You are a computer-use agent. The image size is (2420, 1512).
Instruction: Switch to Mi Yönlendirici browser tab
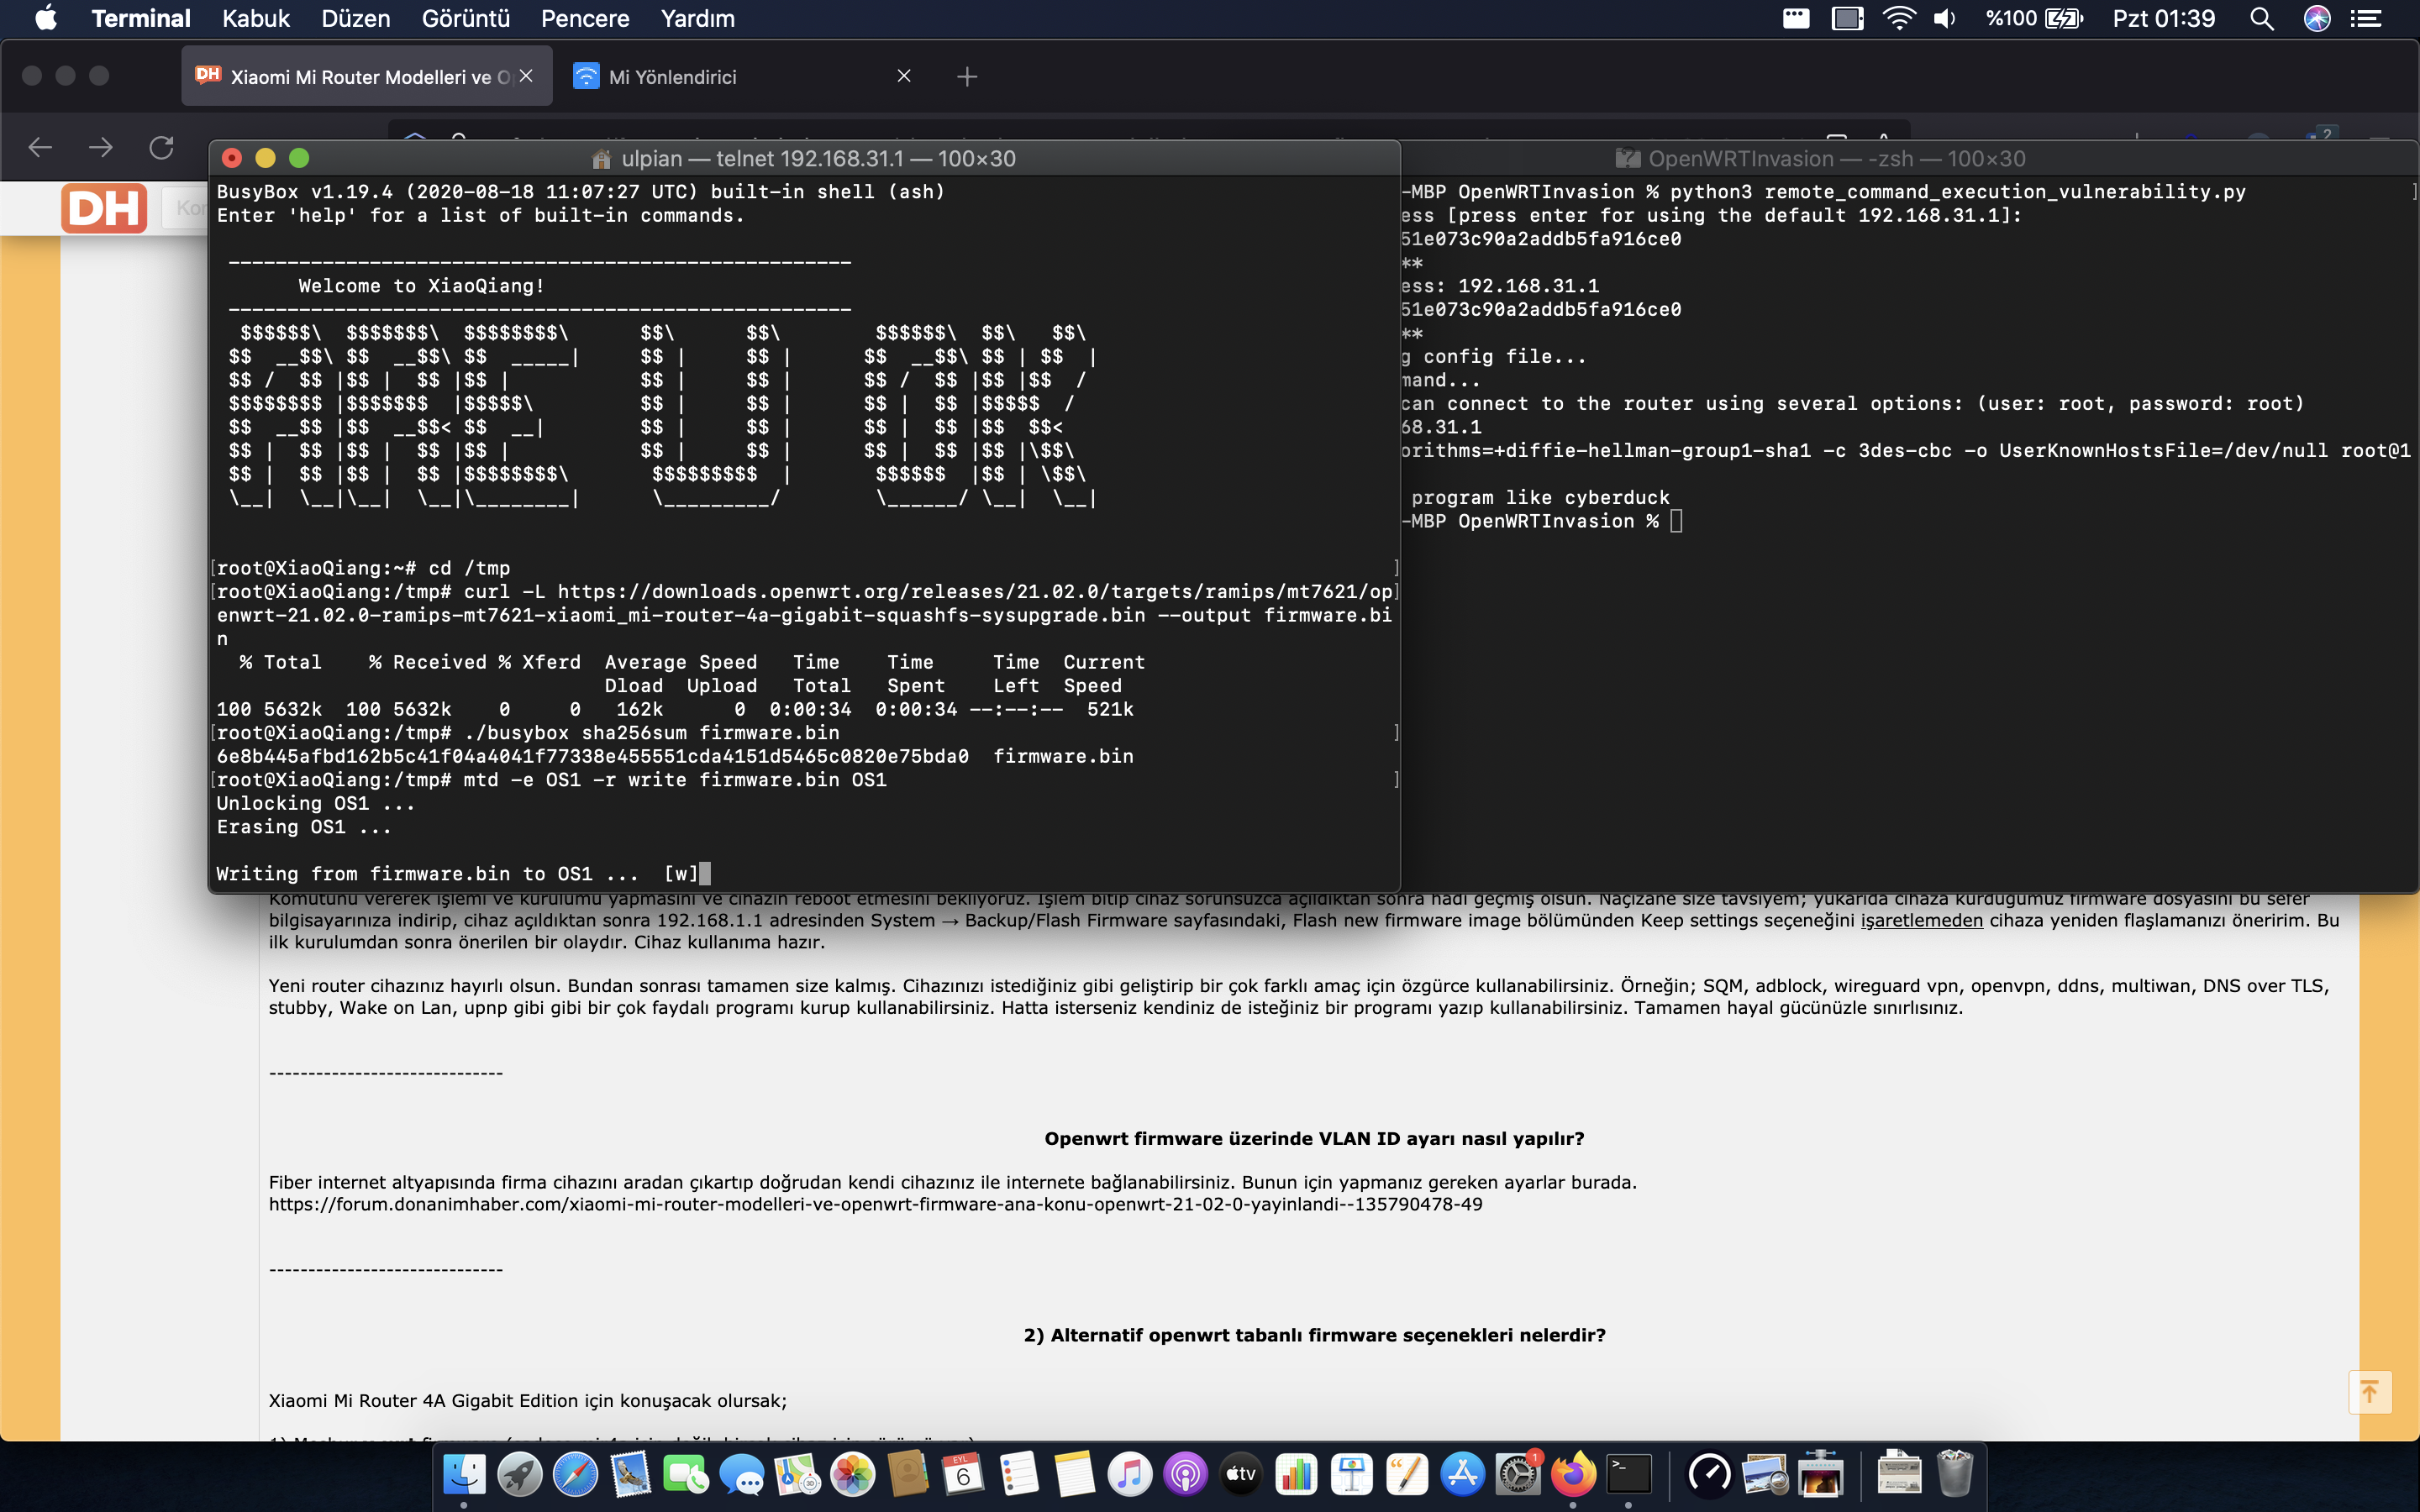coord(745,76)
